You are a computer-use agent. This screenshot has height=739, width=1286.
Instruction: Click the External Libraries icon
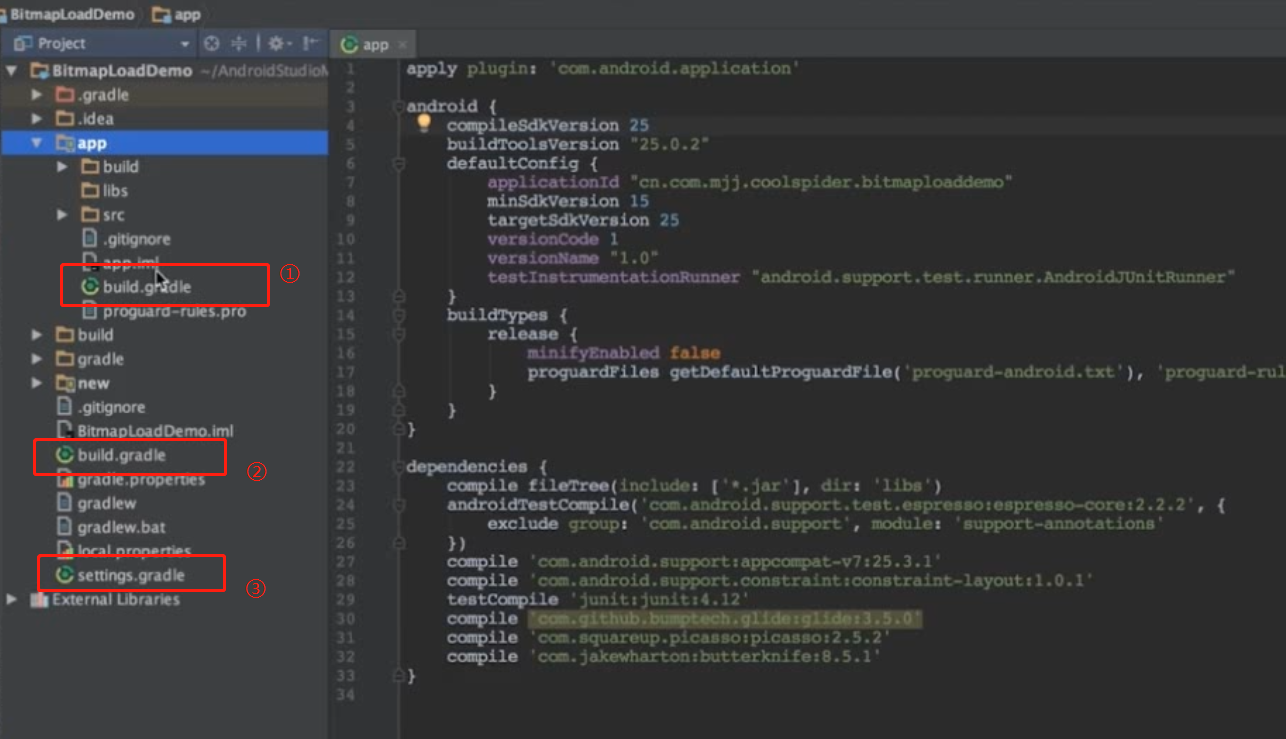click(40, 600)
